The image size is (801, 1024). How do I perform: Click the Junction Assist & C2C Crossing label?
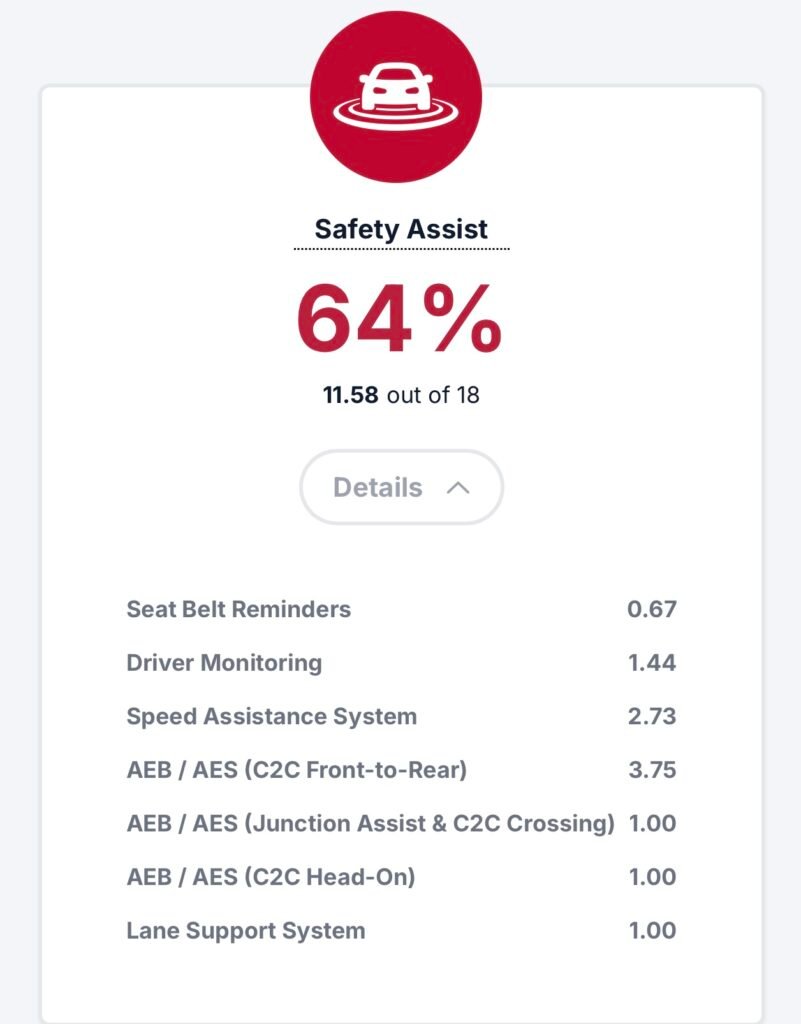371,823
